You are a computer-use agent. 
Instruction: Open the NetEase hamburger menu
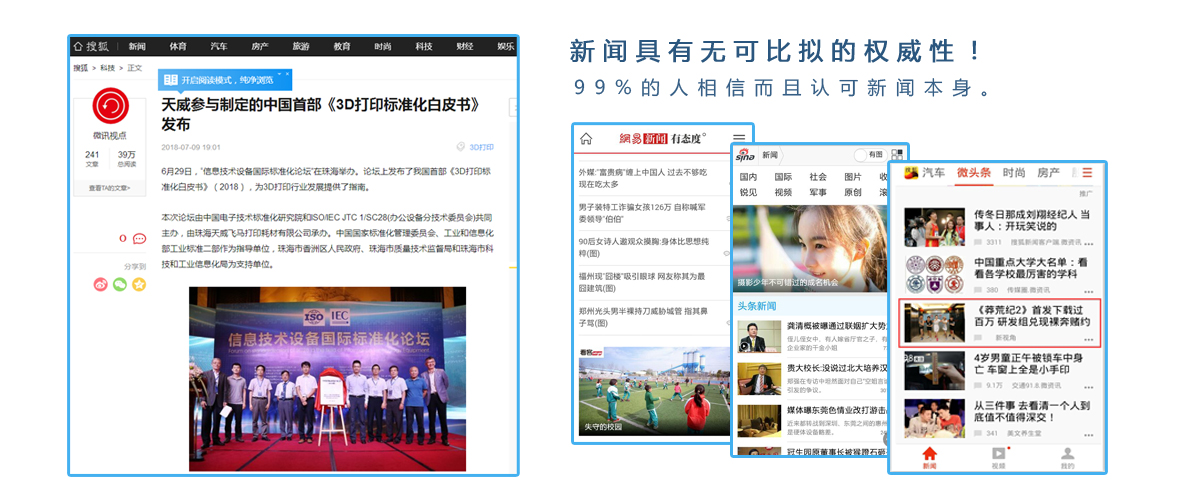click(x=739, y=139)
